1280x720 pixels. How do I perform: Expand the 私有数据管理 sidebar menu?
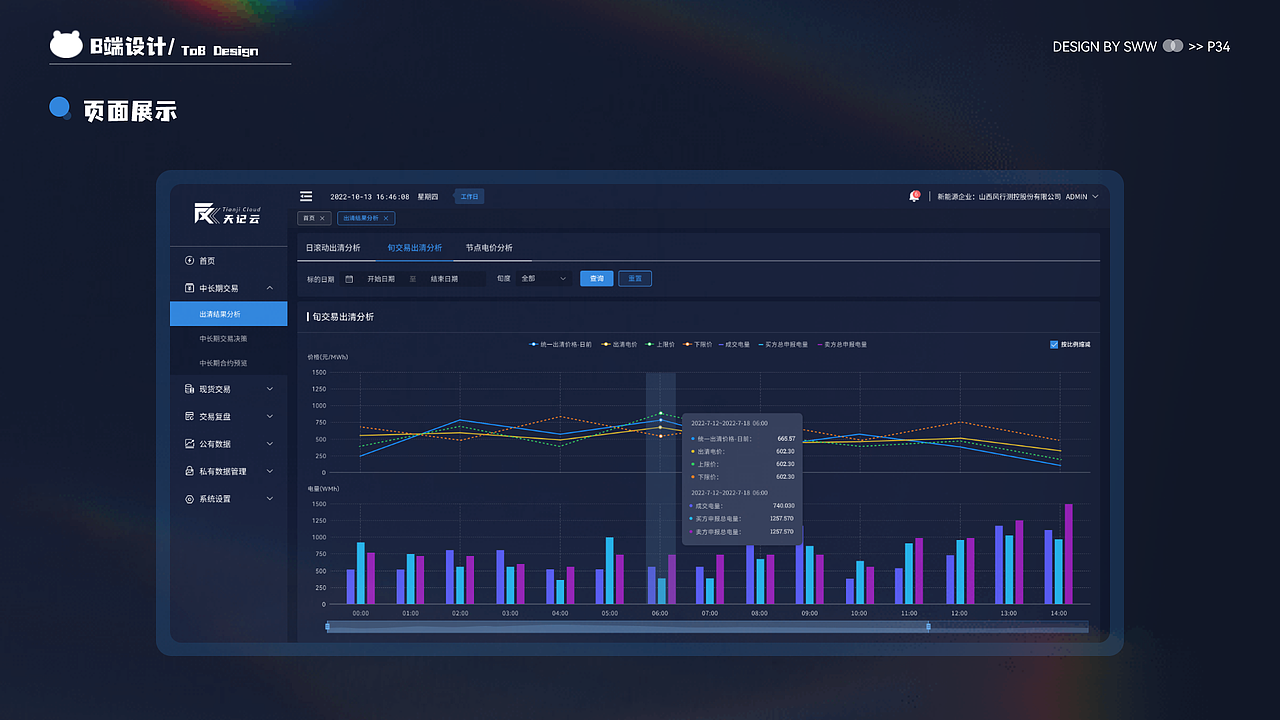coord(270,471)
